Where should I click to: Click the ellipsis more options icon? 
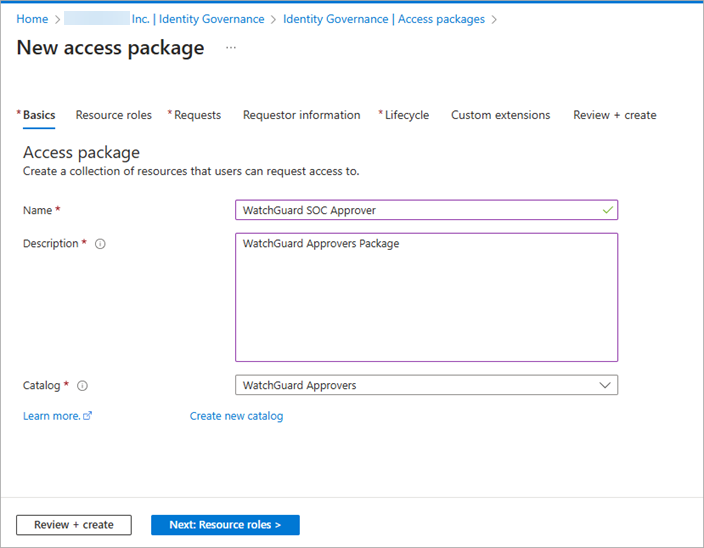pos(231,48)
